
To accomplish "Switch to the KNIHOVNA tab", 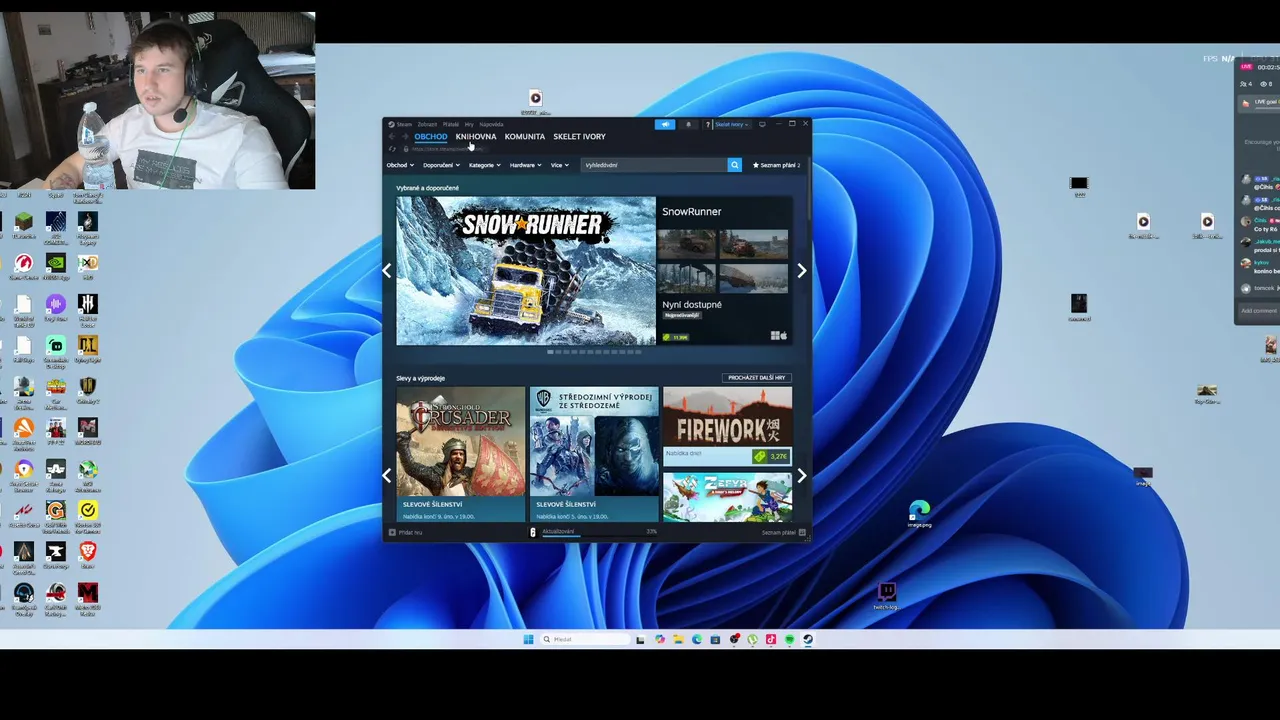I will (x=476, y=137).
